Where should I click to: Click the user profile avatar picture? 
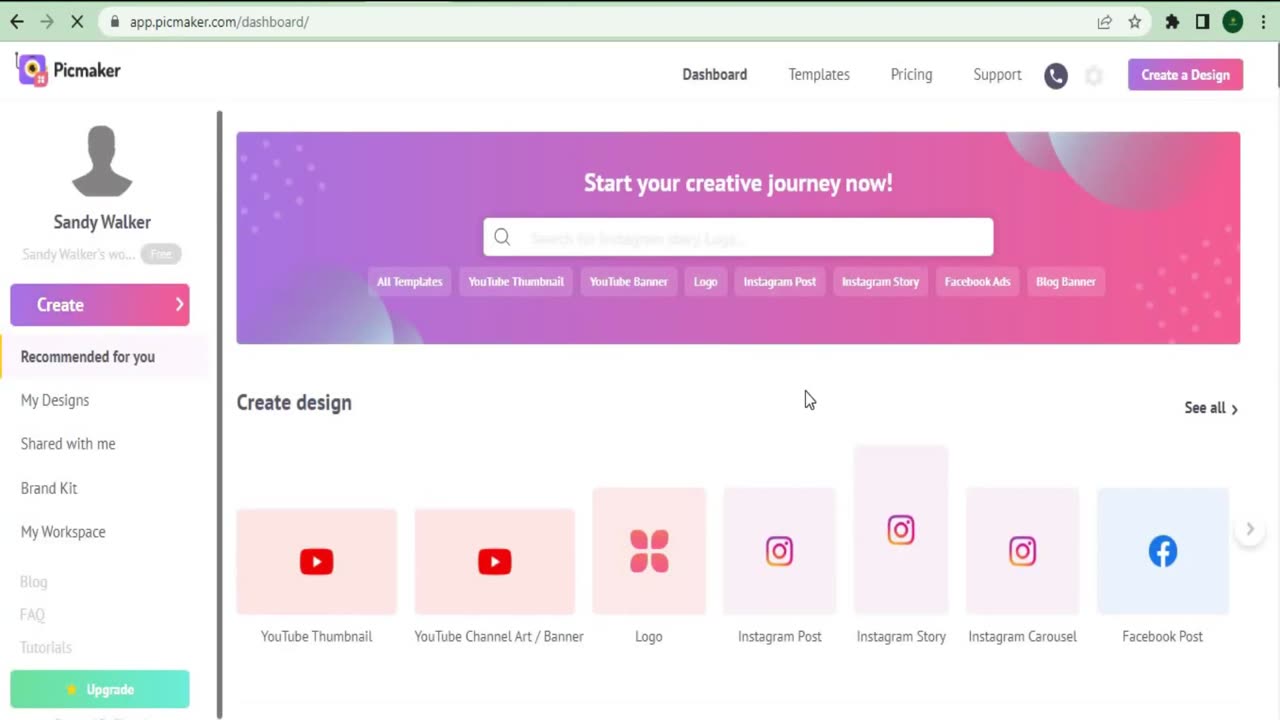pos(102,161)
